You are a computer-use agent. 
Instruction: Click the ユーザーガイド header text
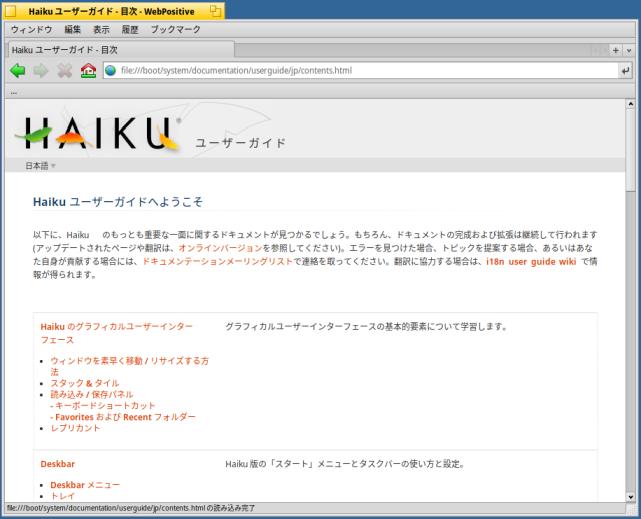click(x=240, y=143)
